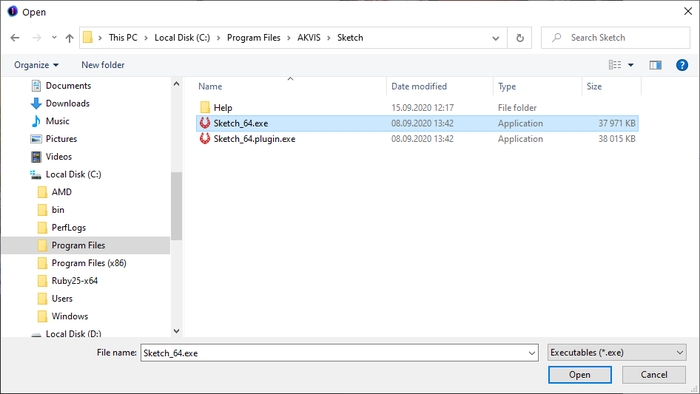Go up one folder level
The width and height of the screenshot is (700, 394).
click(69, 38)
